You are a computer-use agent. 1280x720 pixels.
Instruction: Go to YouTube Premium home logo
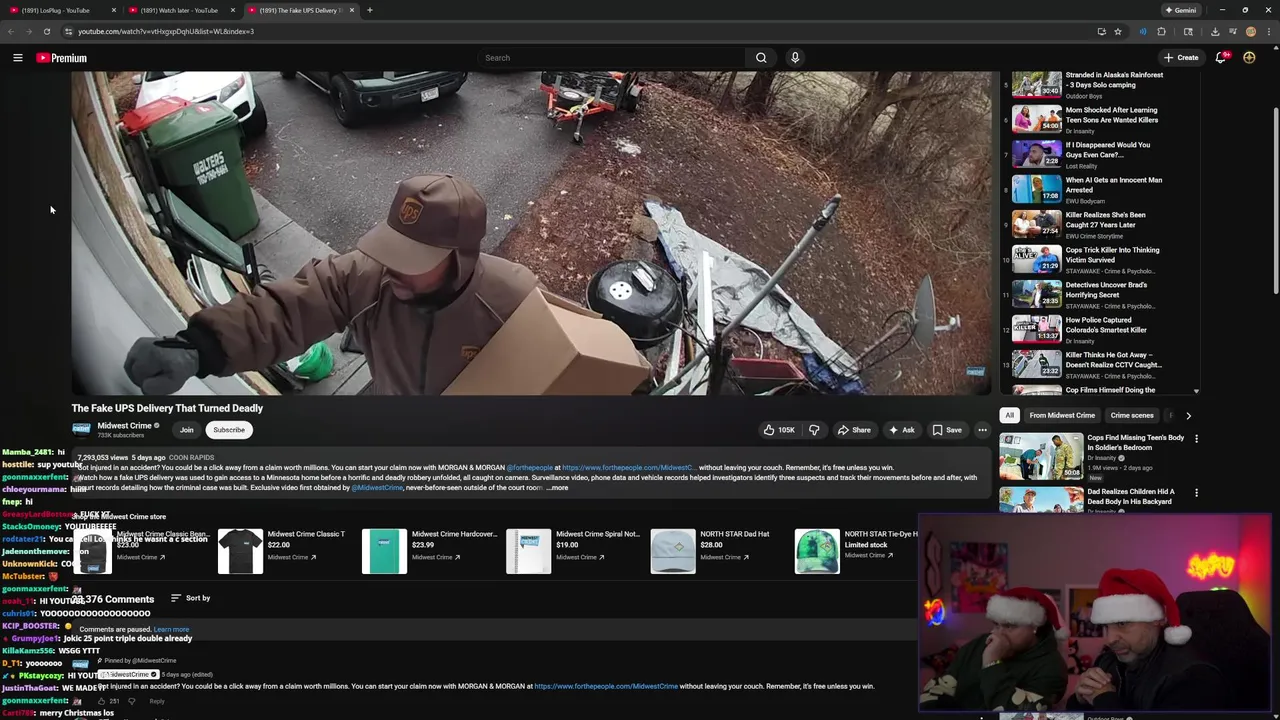pyautogui.click(x=62, y=58)
